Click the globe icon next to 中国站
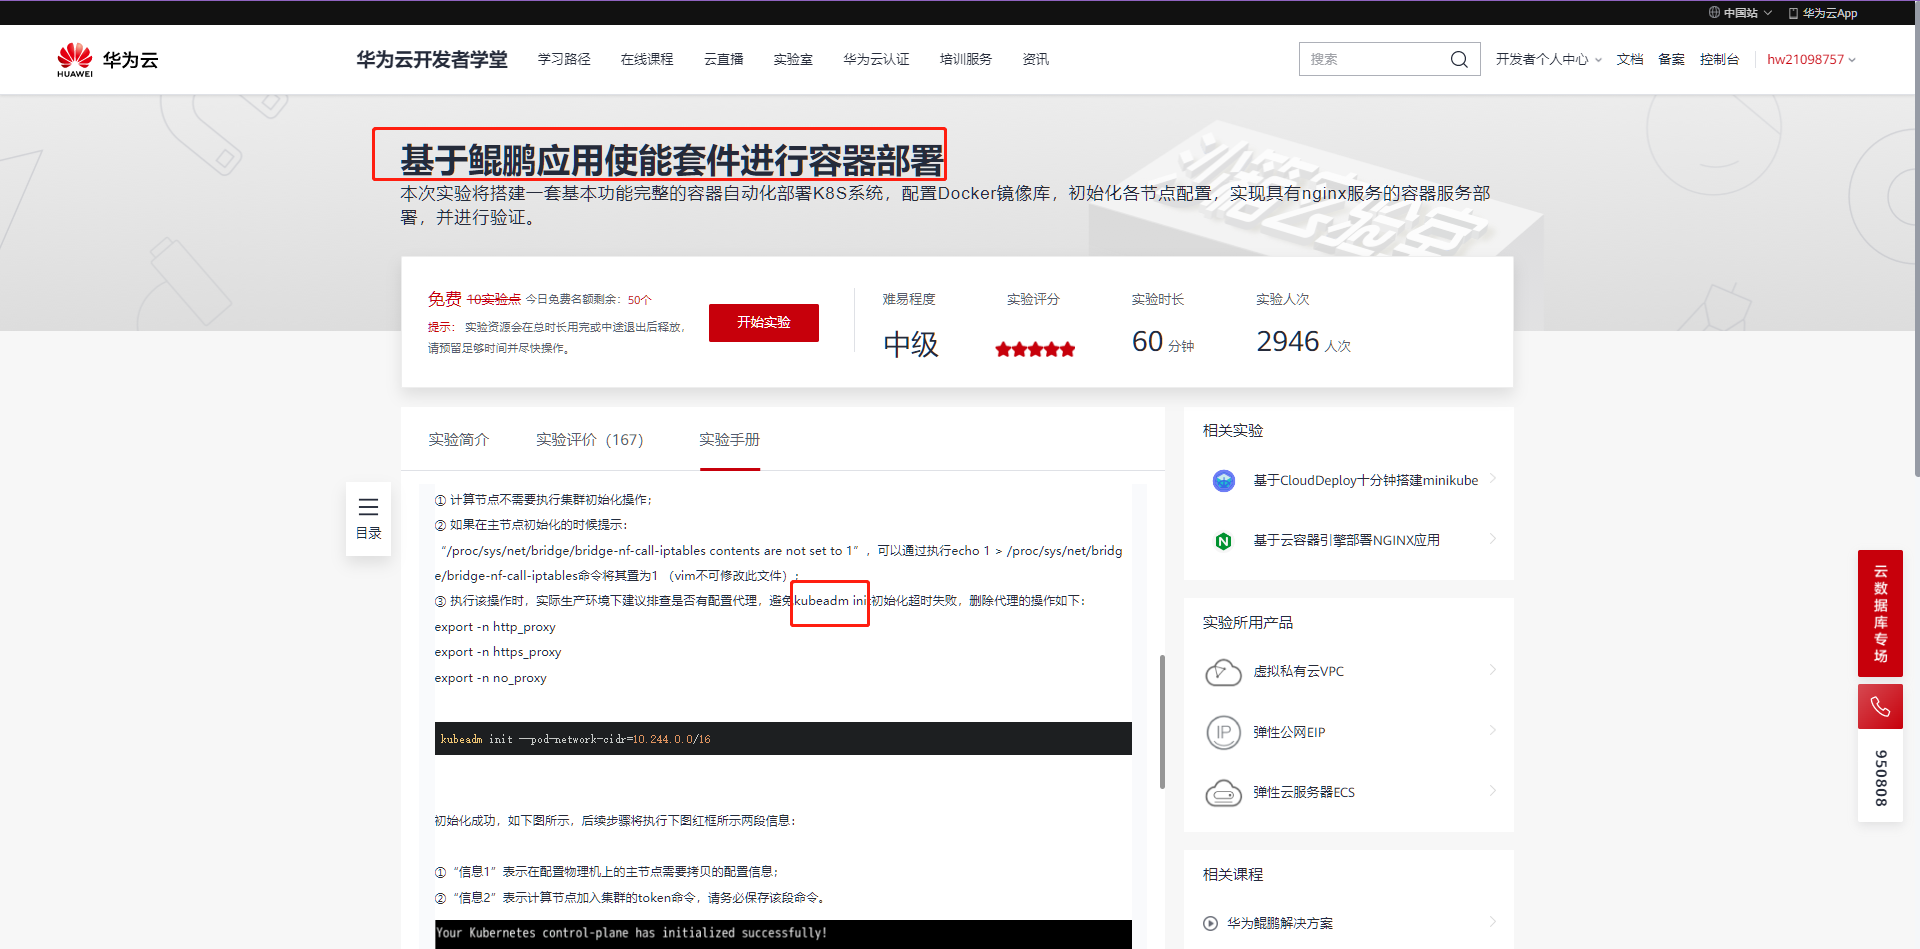 click(x=1714, y=13)
